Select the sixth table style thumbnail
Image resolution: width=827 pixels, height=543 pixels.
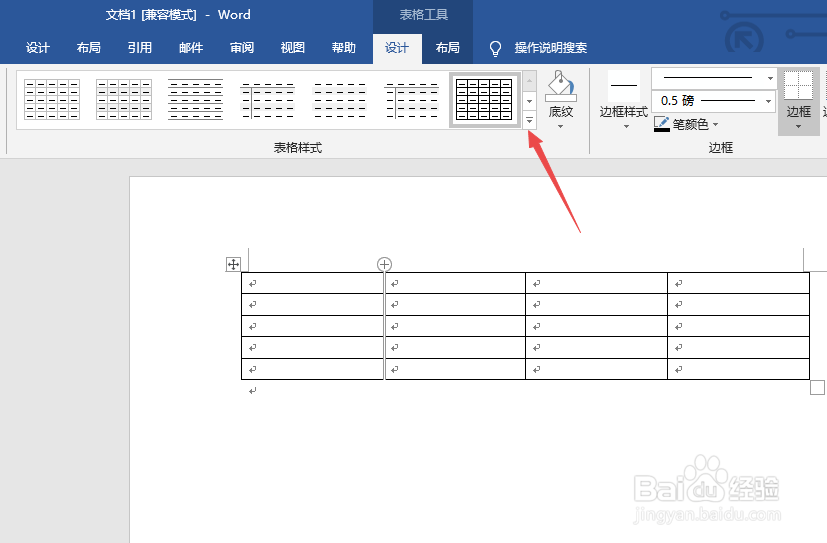(412, 99)
